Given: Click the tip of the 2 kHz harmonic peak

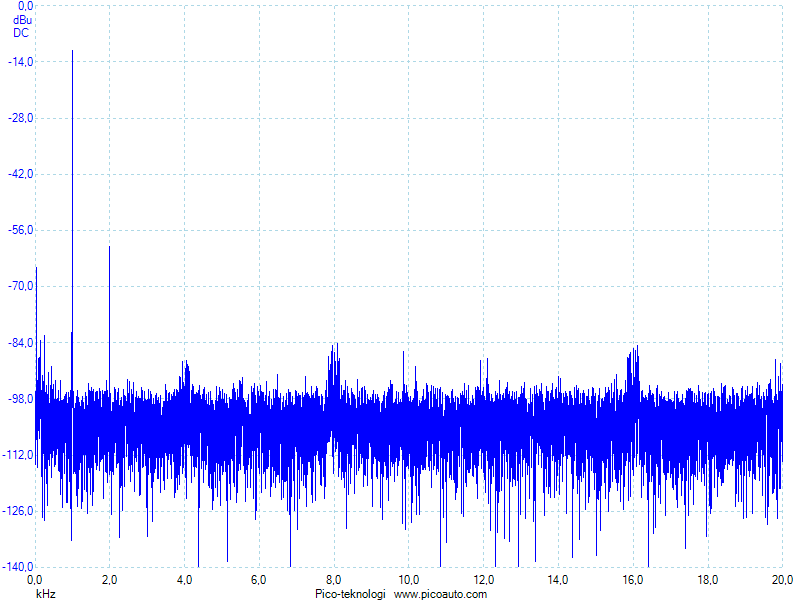Looking at the screenshot, I should pyautogui.click(x=109, y=246).
